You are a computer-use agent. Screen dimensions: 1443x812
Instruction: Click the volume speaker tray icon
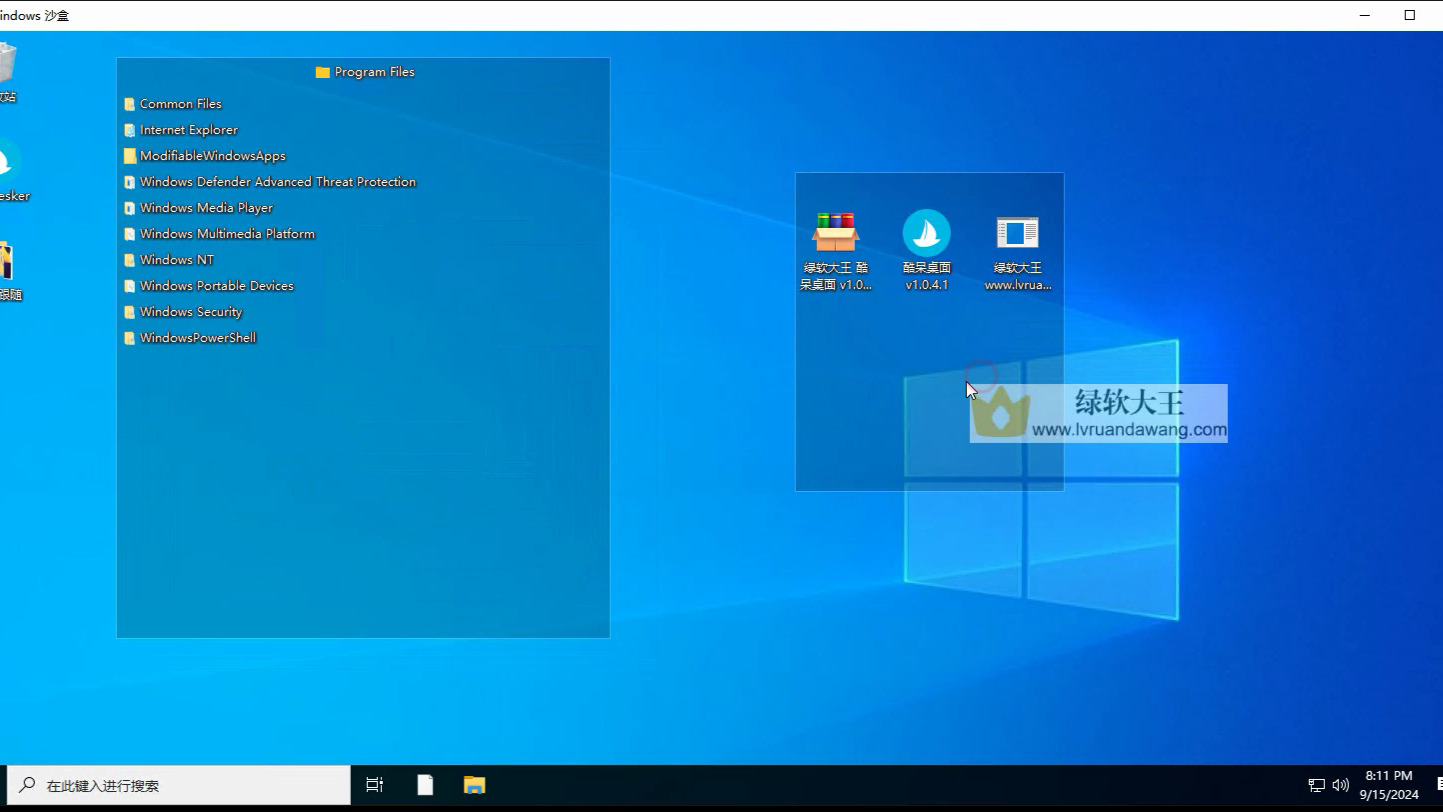tap(1341, 785)
